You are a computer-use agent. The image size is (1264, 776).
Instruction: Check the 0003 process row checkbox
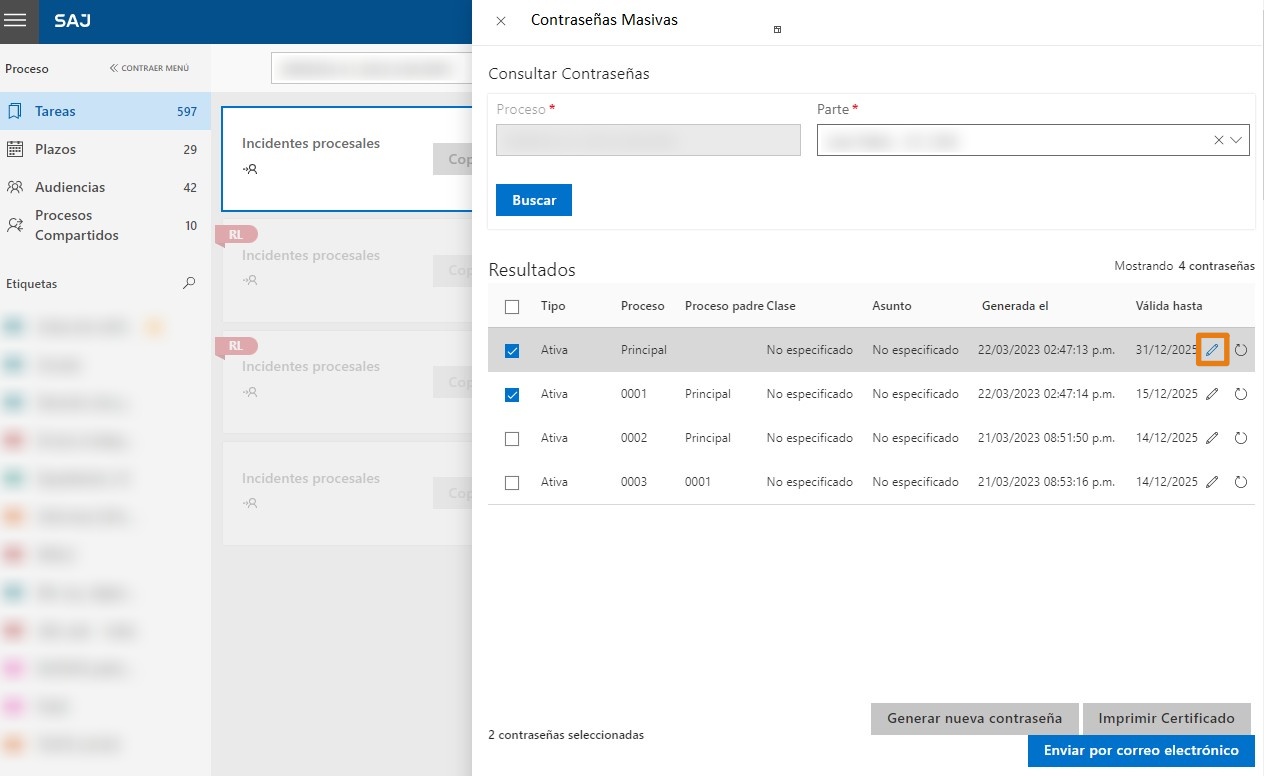pos(512,483)
